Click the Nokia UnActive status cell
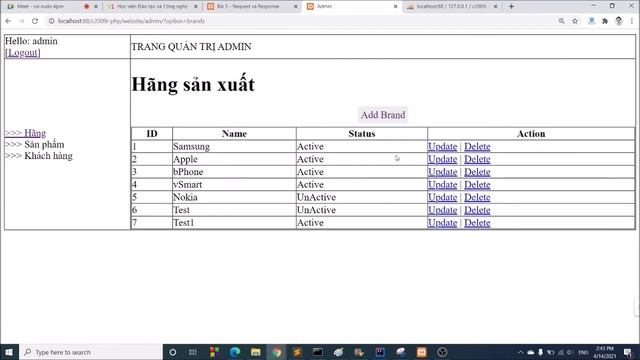The width and height of the screenshot is (640, 360). [x=362, y=197]
